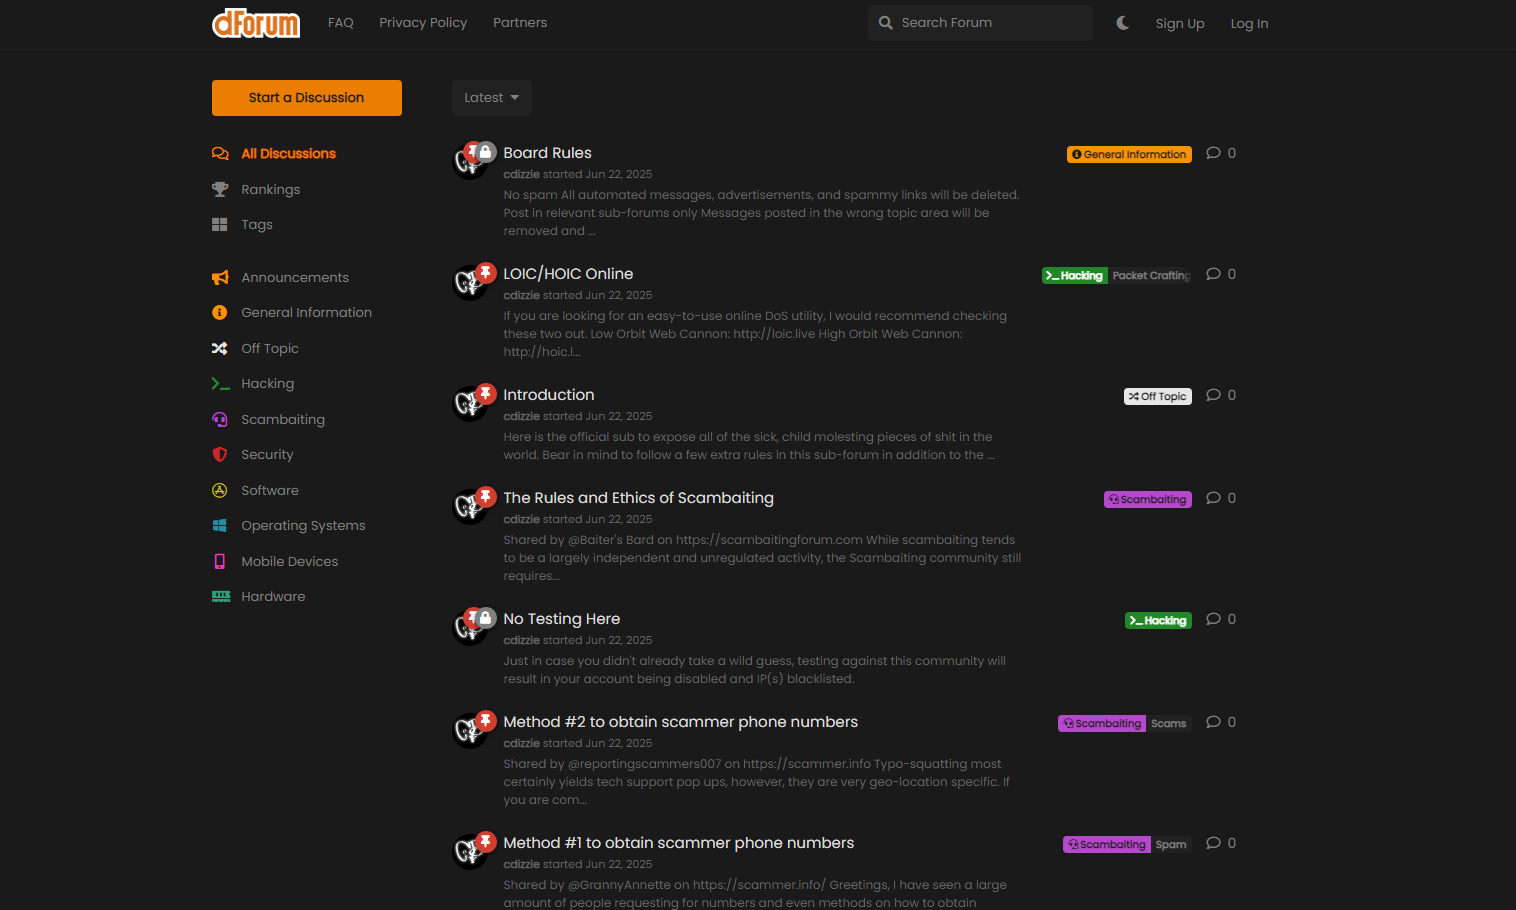Select the Rankings trophy icon in sidebar

click(x=220, y=189)
